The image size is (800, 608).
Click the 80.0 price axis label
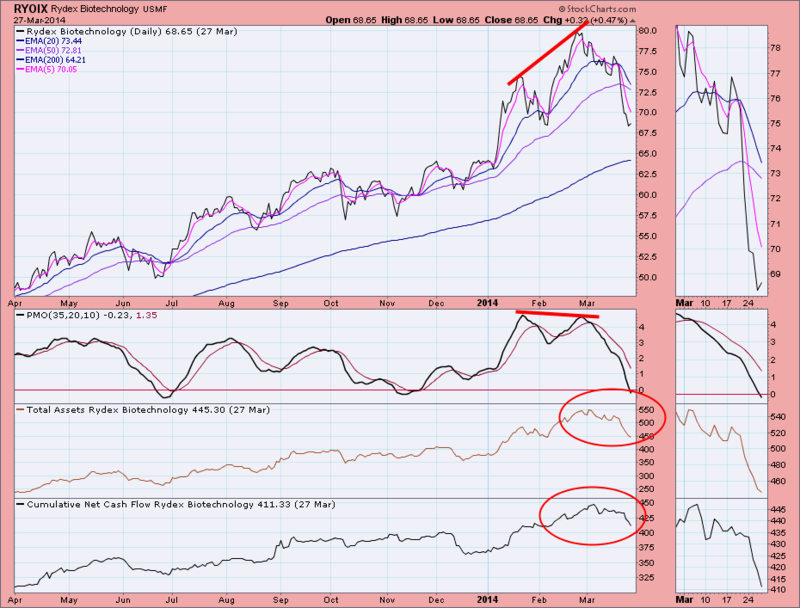[647, 31]
